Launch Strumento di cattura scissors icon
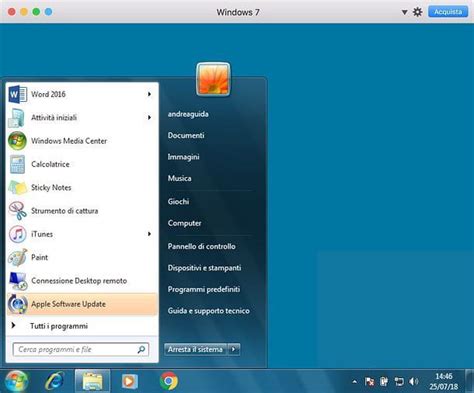The width and height of the screenshot is (474, 393). point(18,211)
